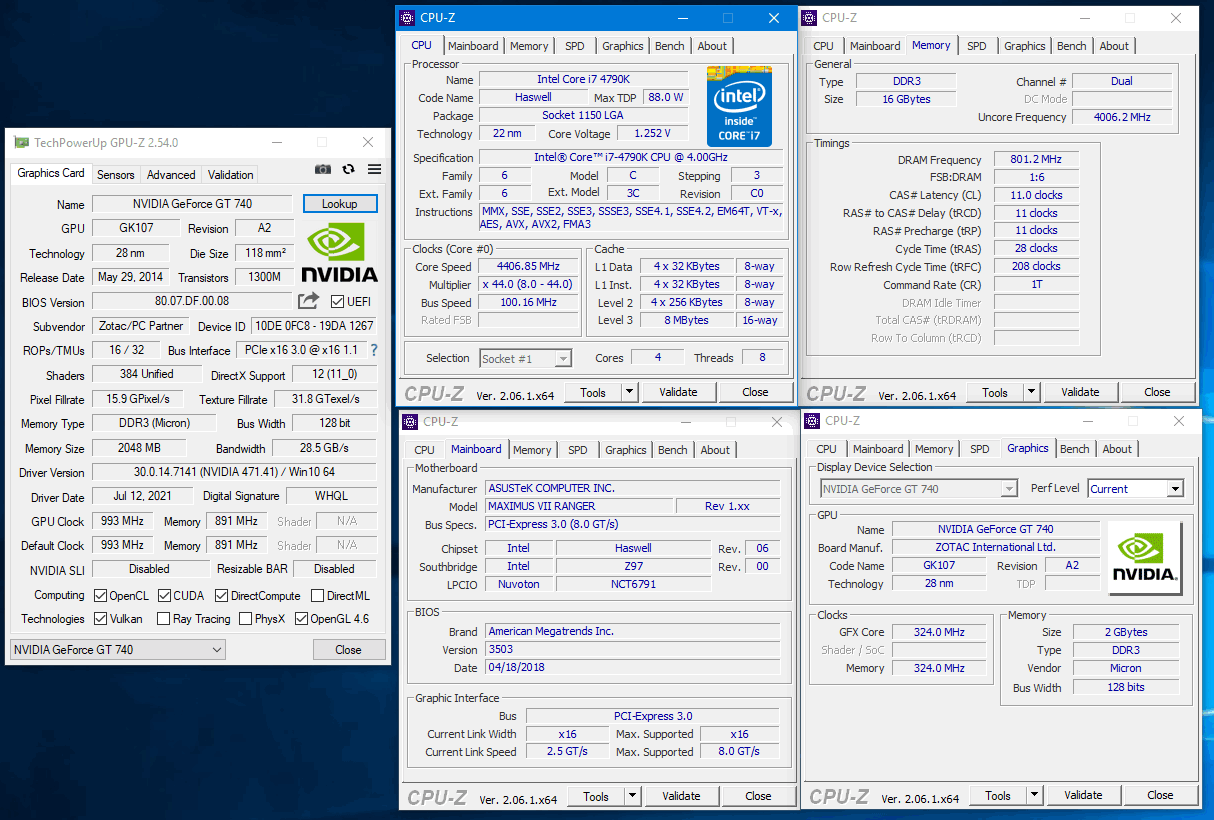Open the GPU selector dropdown in GPU-Z
Image resolution: width=1214 pixels, height=820 pixels.
[118, 650]
